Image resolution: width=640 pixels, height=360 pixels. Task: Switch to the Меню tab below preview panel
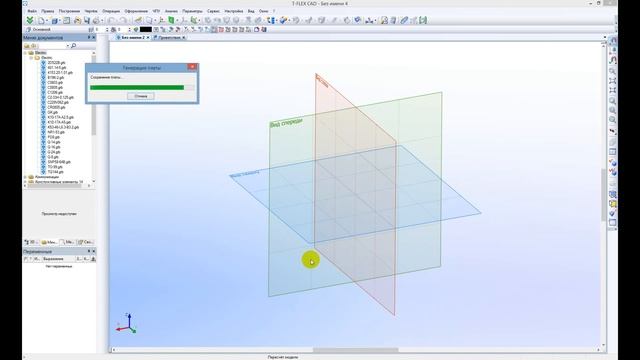(x=49, y=242)
